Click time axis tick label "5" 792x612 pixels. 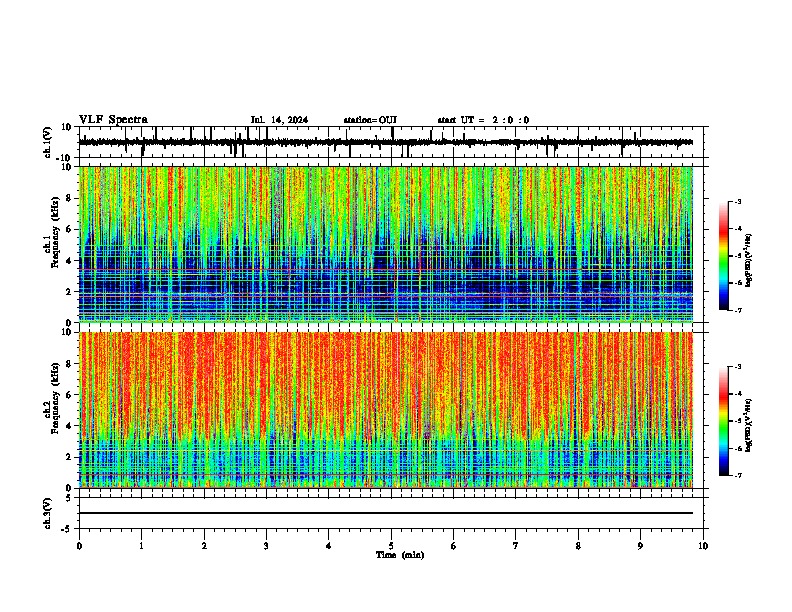point(391,546)
